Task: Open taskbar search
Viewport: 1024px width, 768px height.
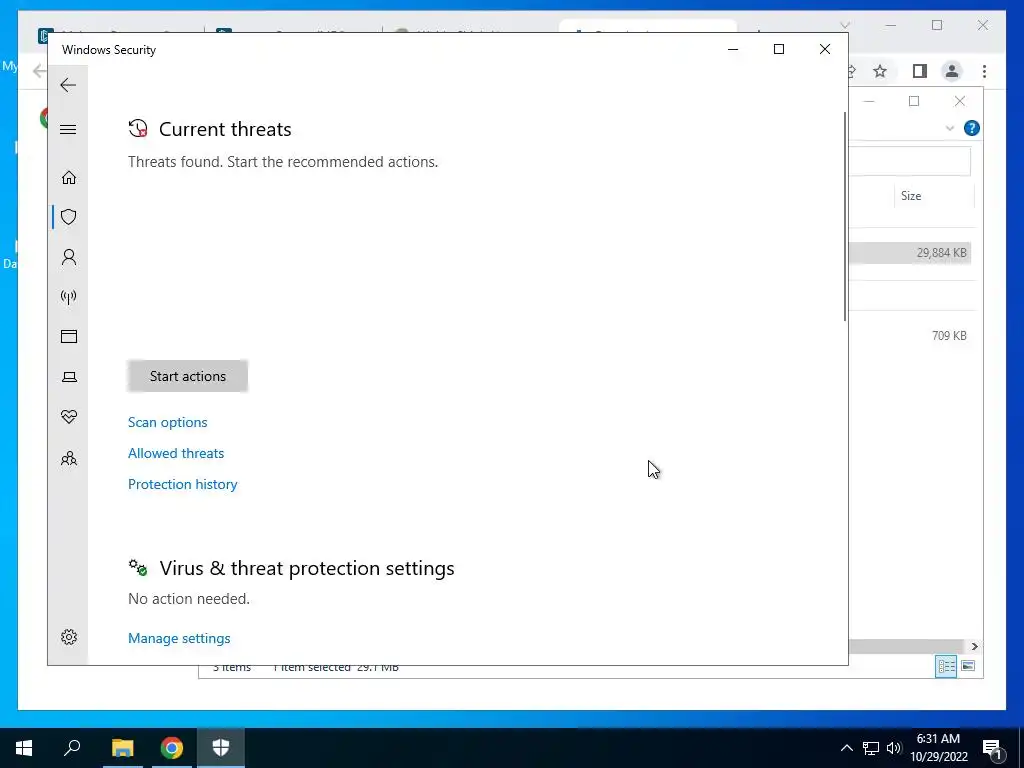Action: pyautogui.click(x=72, y=748)
